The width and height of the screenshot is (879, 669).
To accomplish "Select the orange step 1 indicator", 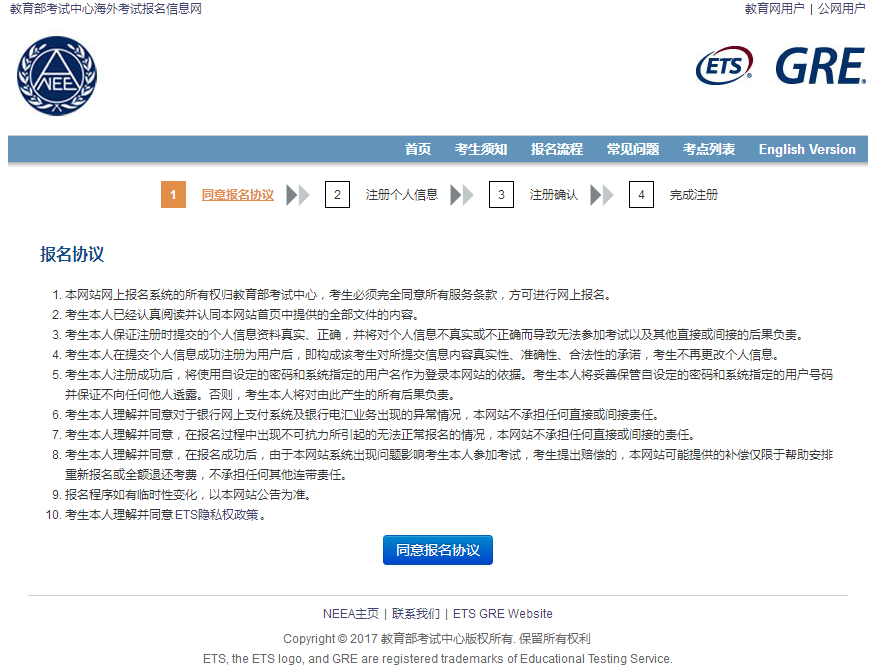I will point(172,194).
